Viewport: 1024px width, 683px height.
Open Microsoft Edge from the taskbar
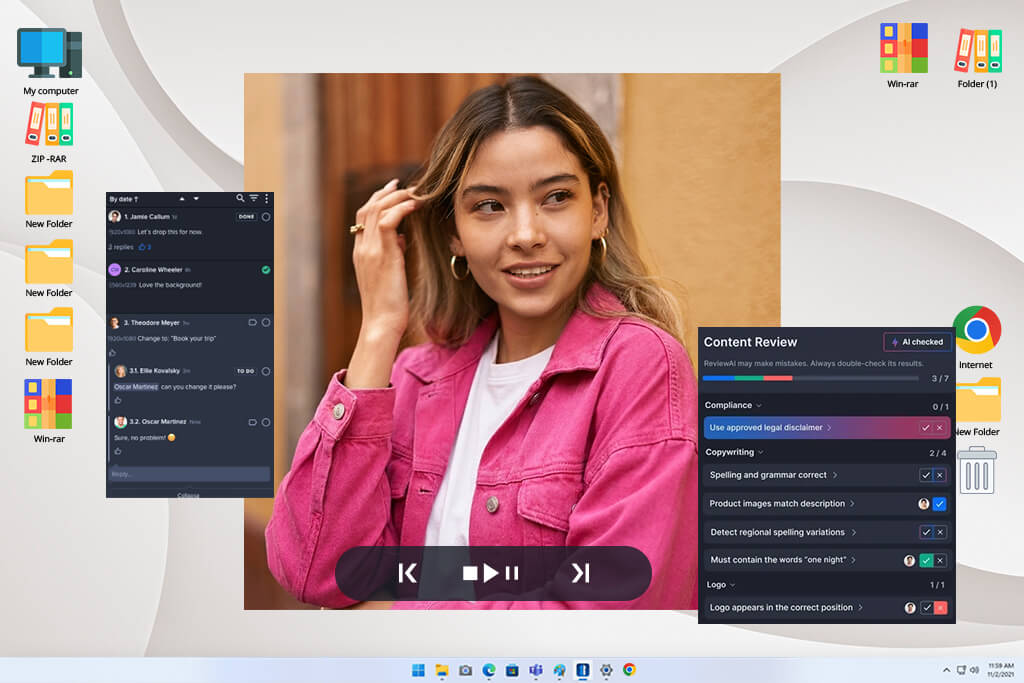coord(488,670)
